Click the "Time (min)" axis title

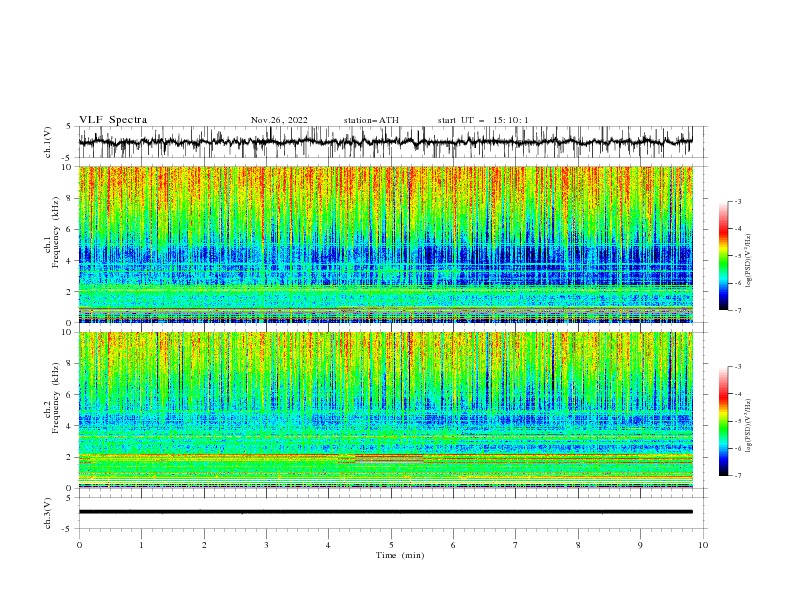400,555
